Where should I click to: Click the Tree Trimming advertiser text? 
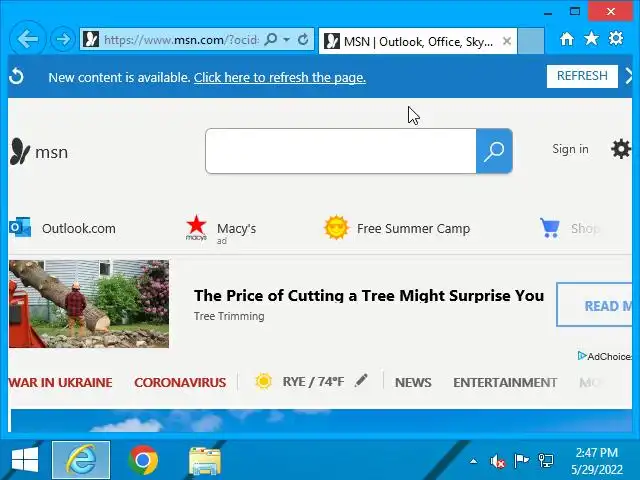(x=229, y=316)
